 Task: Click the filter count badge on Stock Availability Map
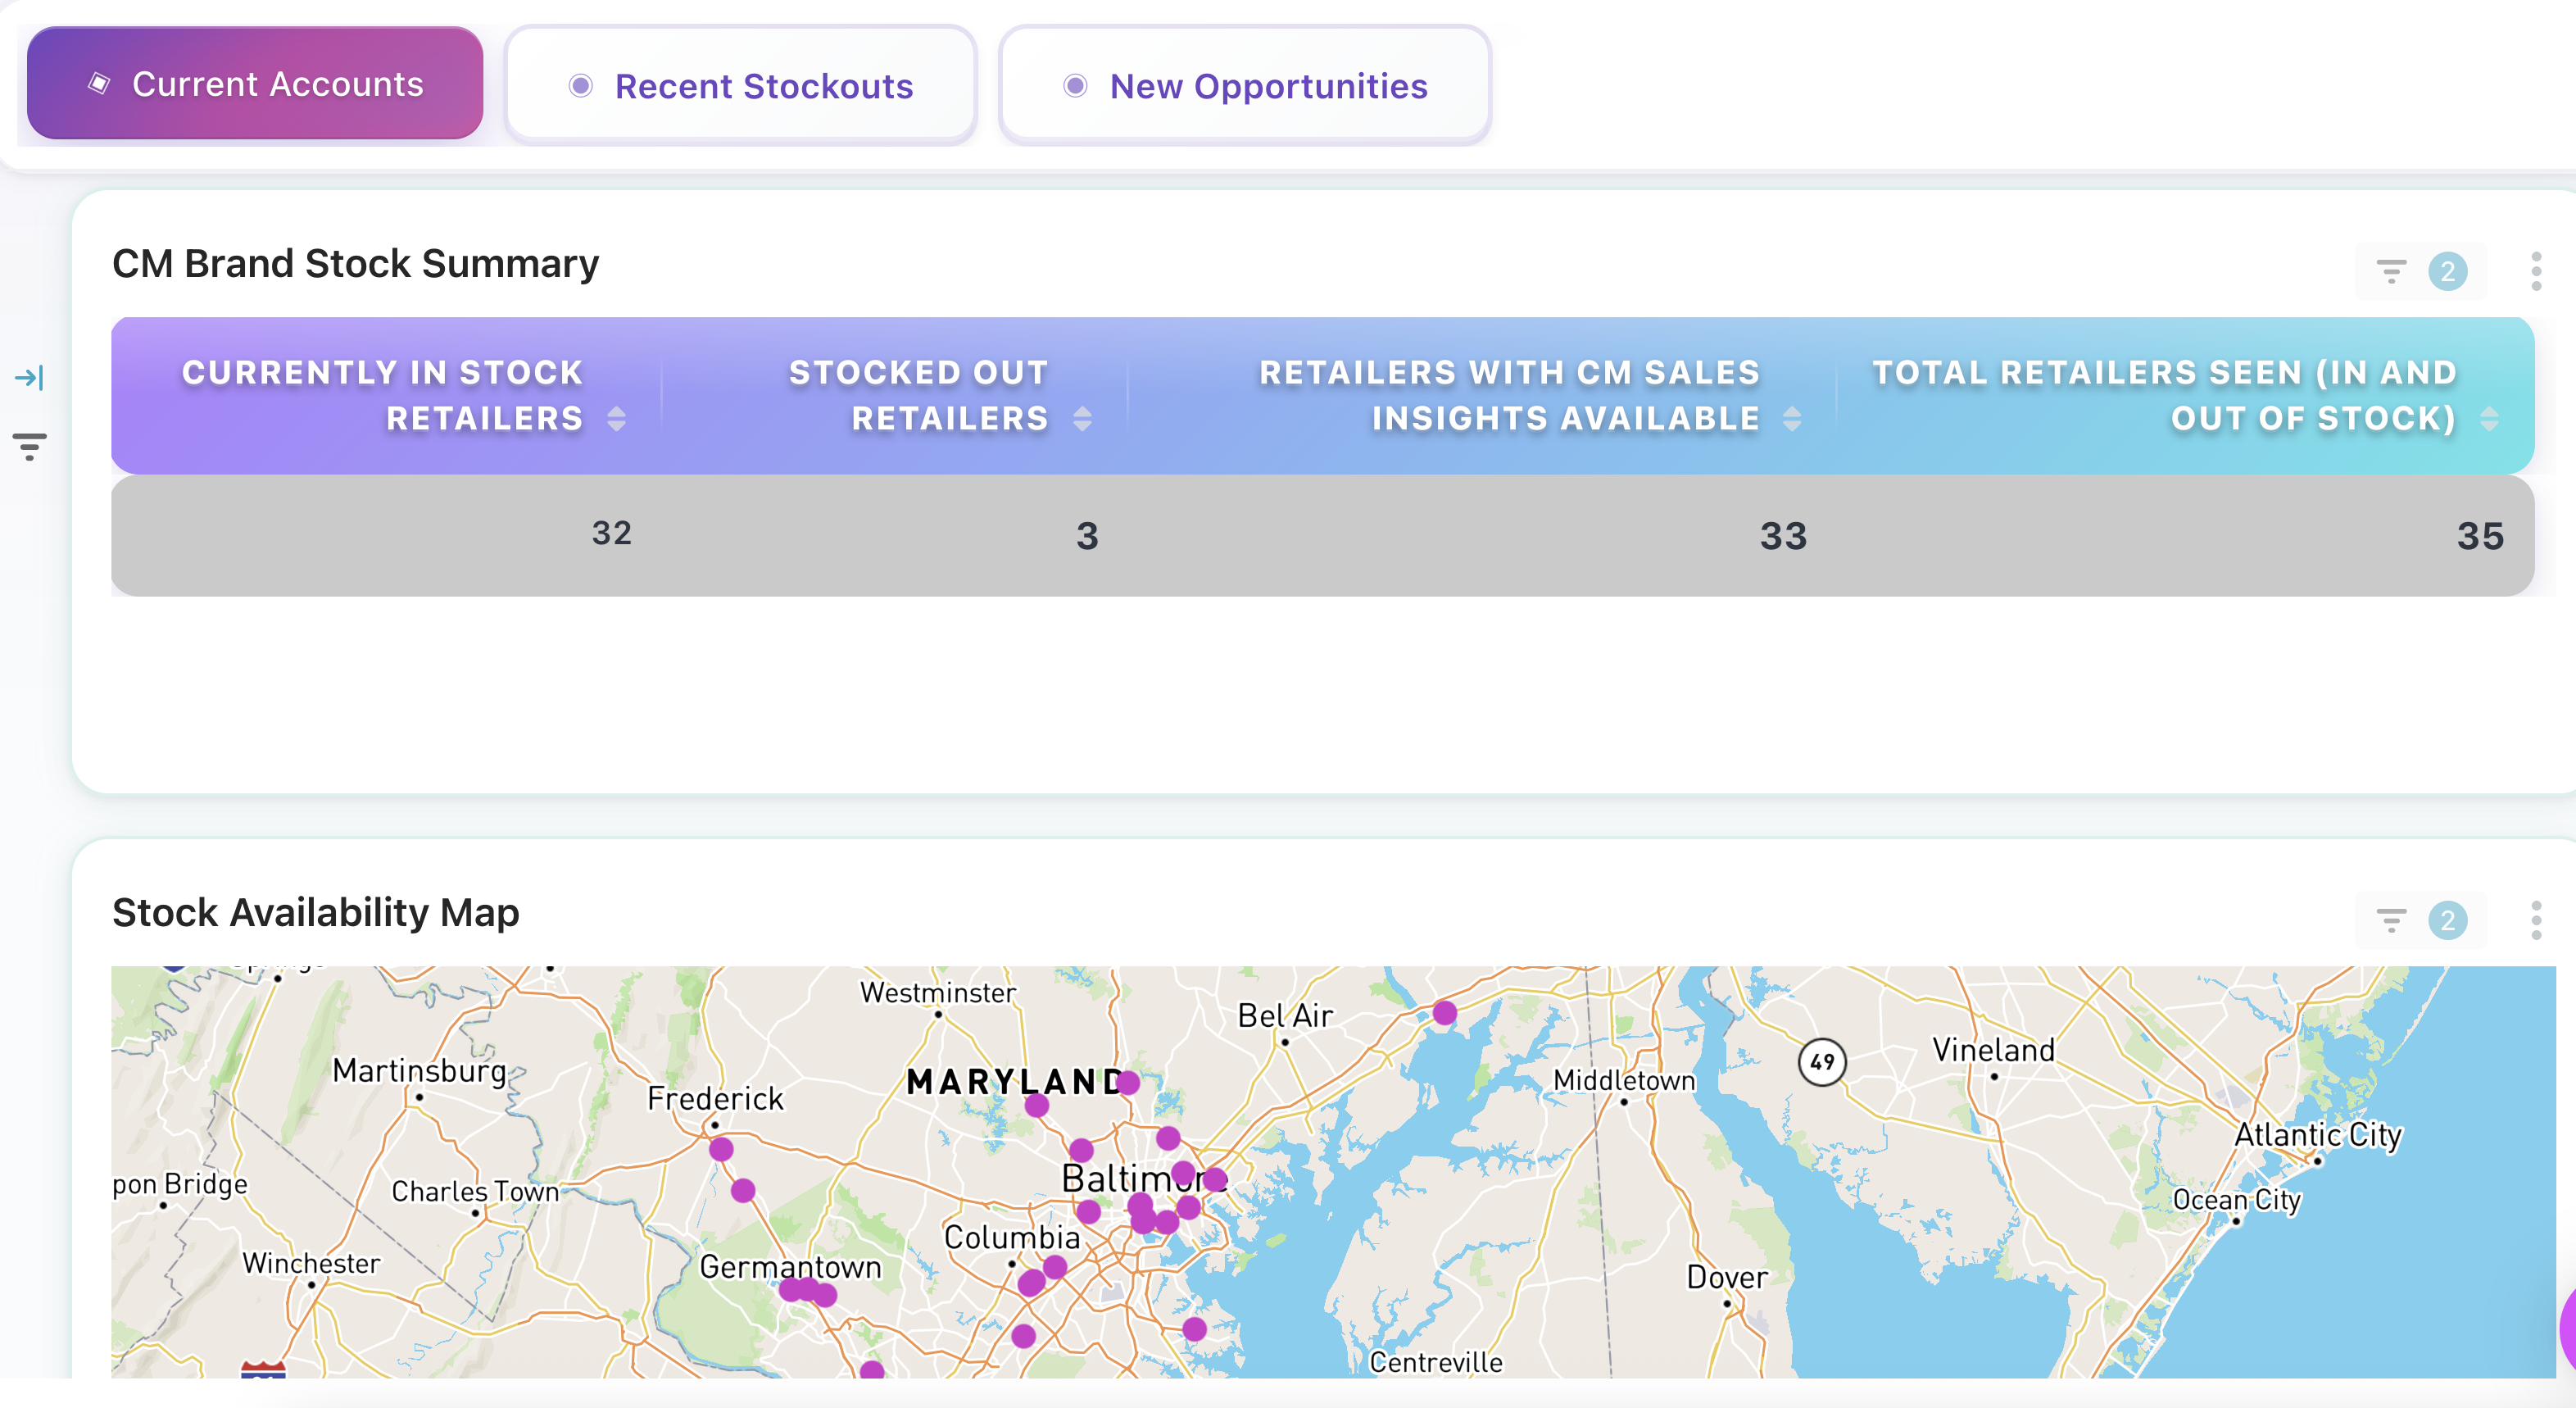[x=2448, y=919]
